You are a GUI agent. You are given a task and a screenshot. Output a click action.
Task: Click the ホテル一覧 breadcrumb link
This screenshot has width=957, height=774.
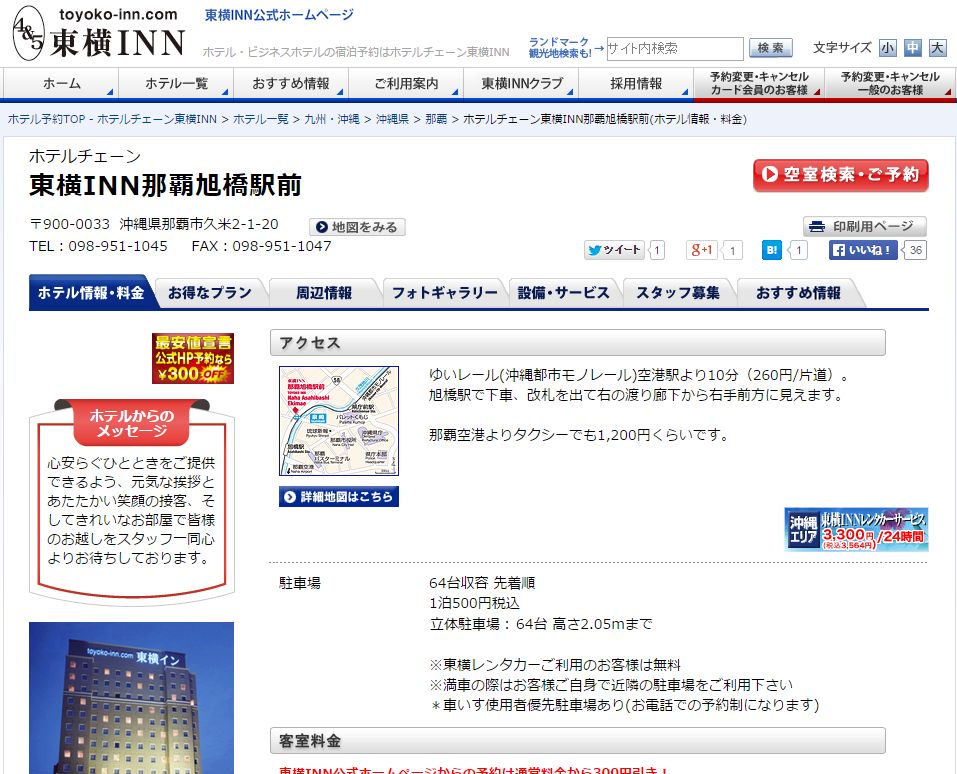tap(261, 119)
